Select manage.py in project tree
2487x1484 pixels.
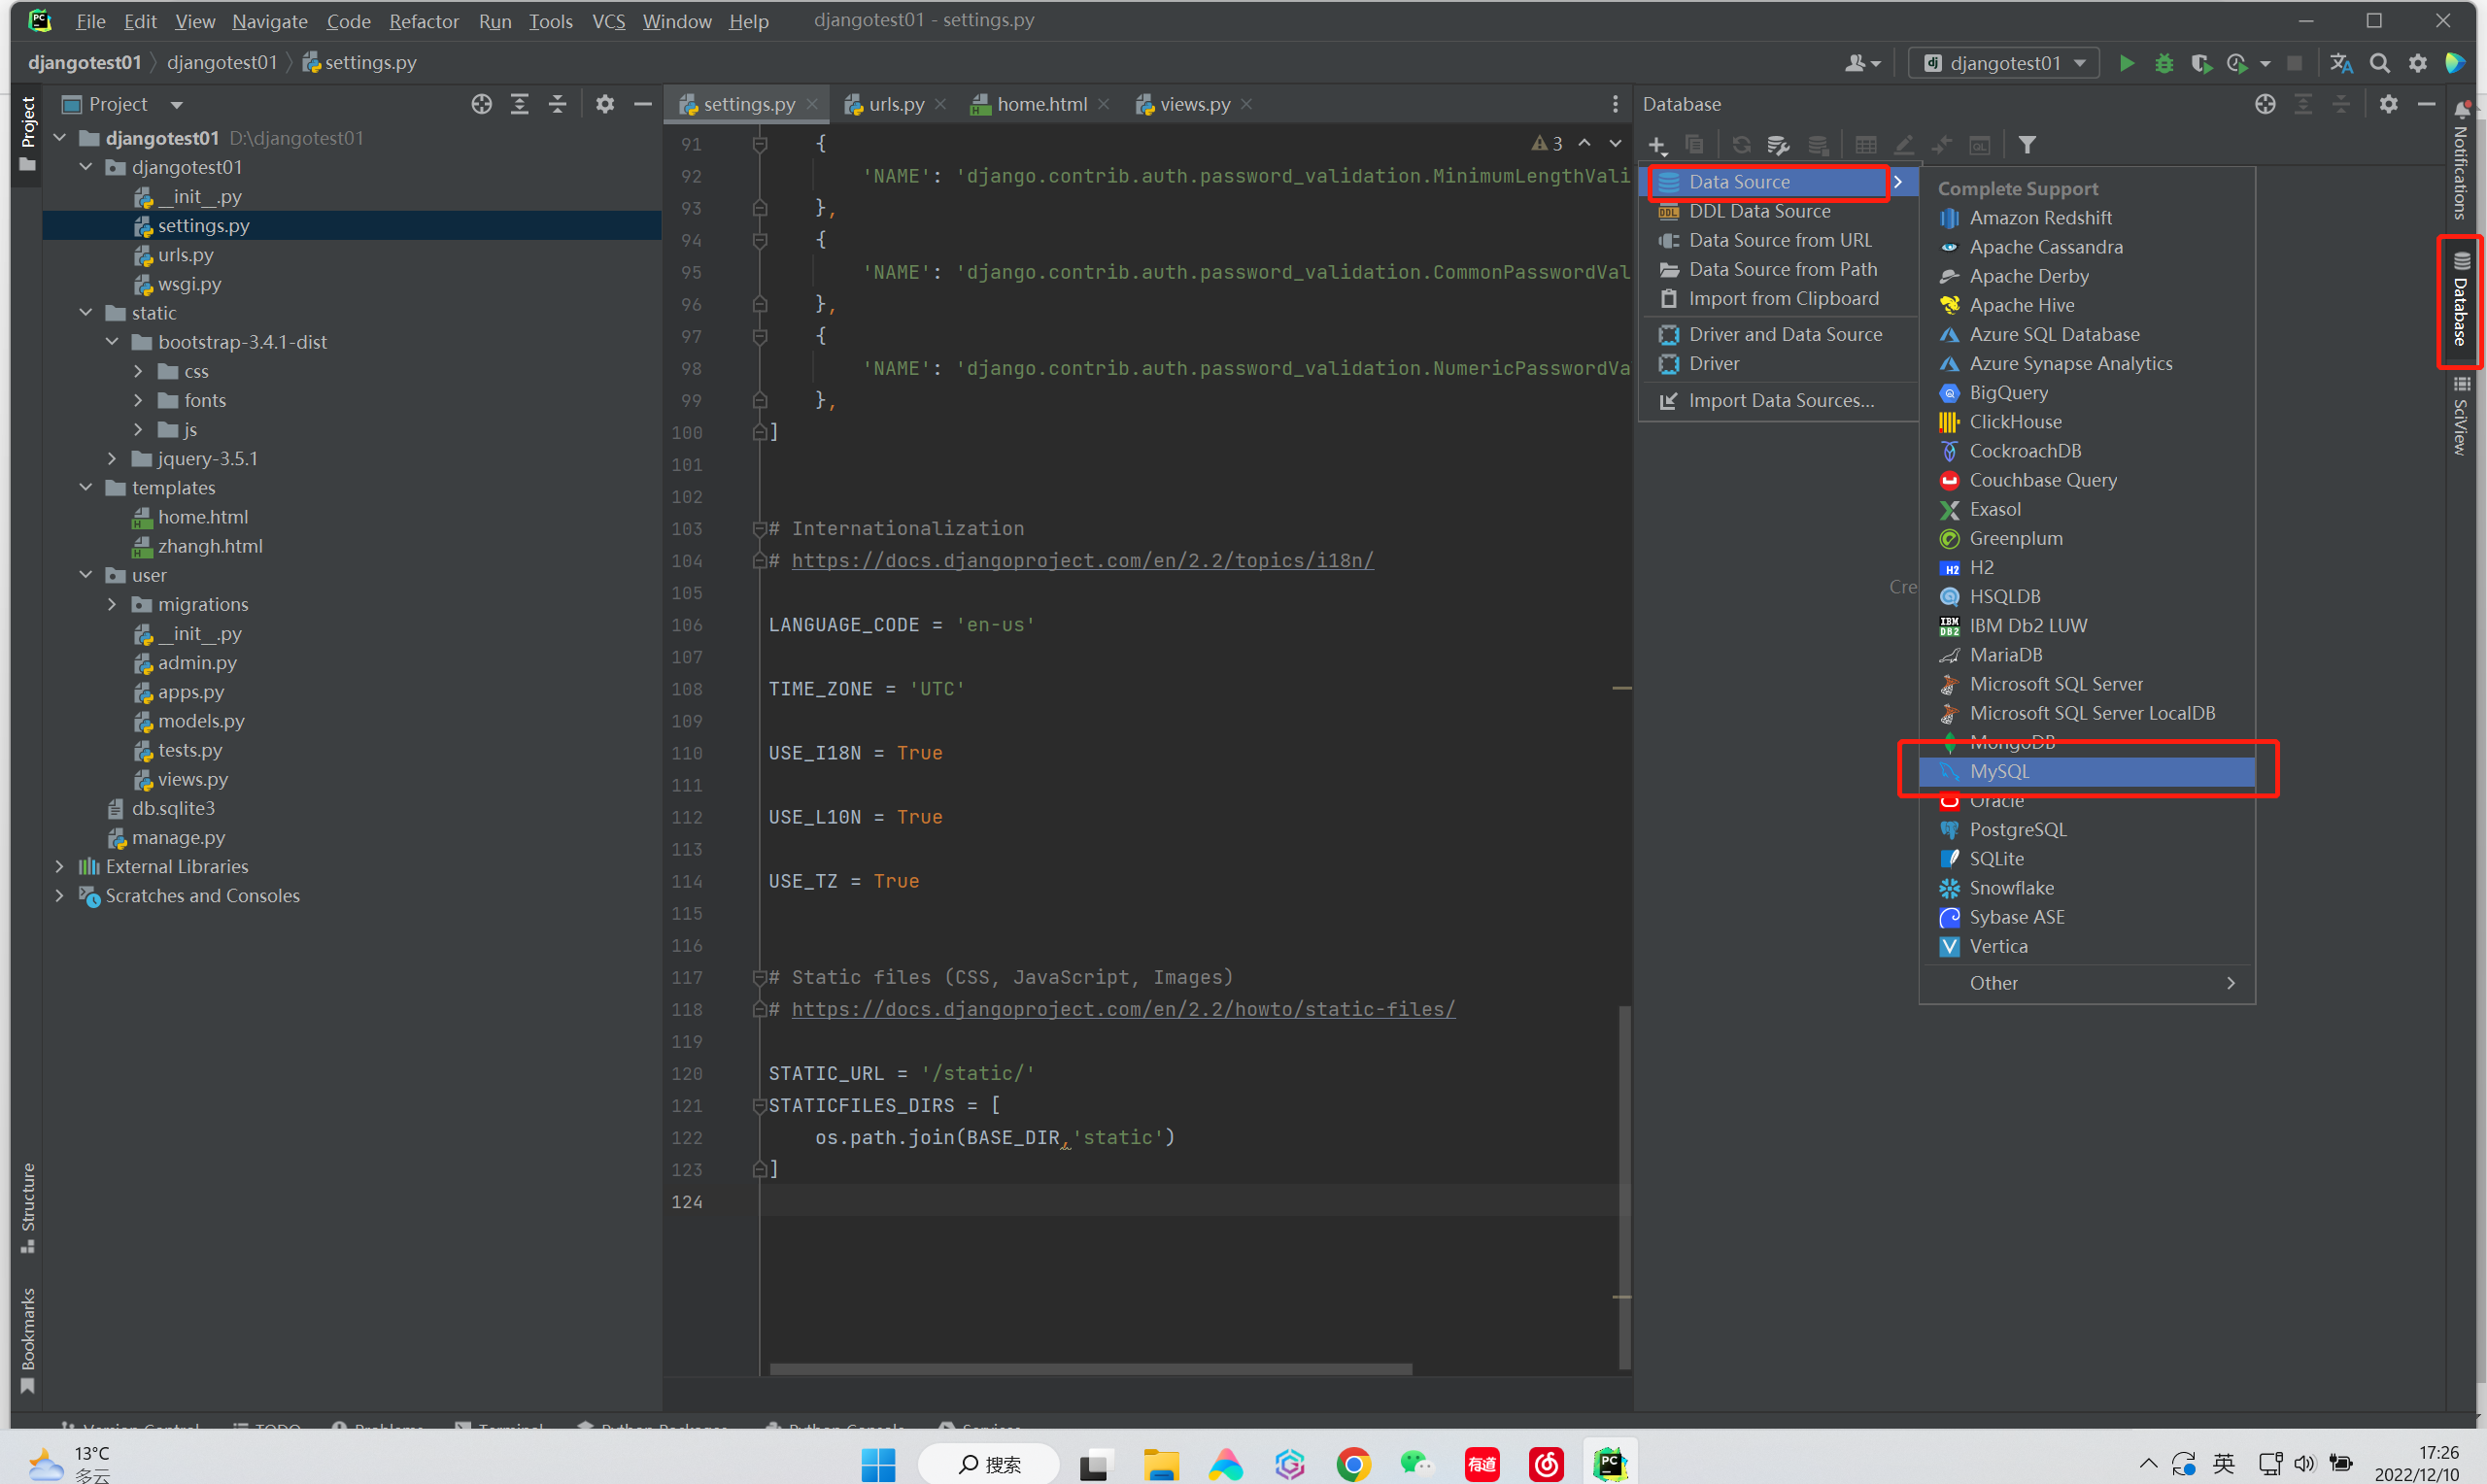[x=178, y=838]
